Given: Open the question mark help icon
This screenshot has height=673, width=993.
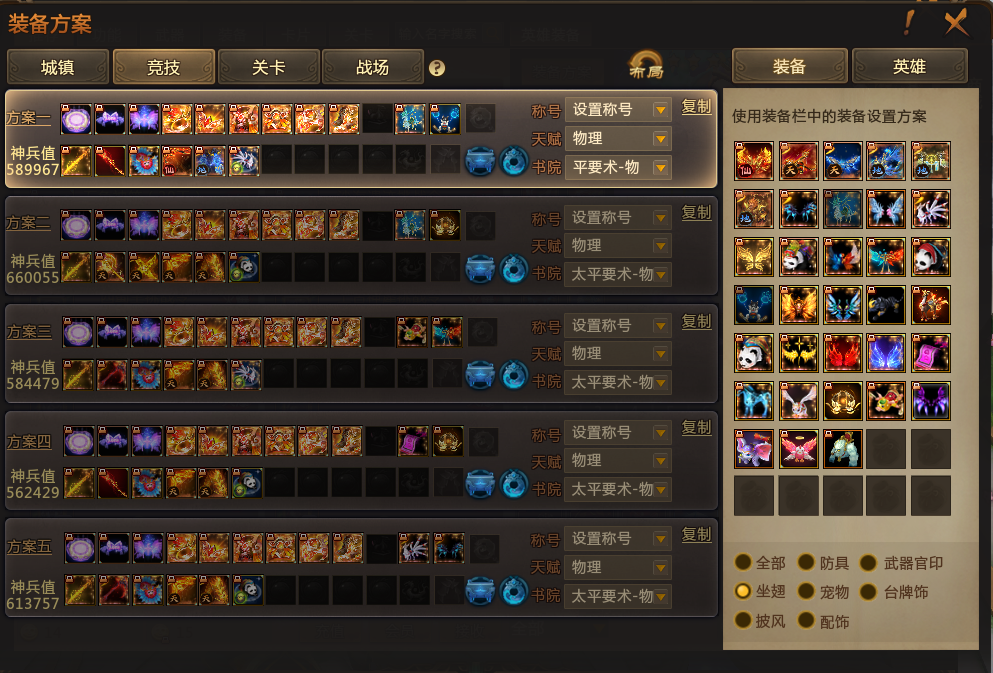Looking at the screenshot, I should (436, 68).
